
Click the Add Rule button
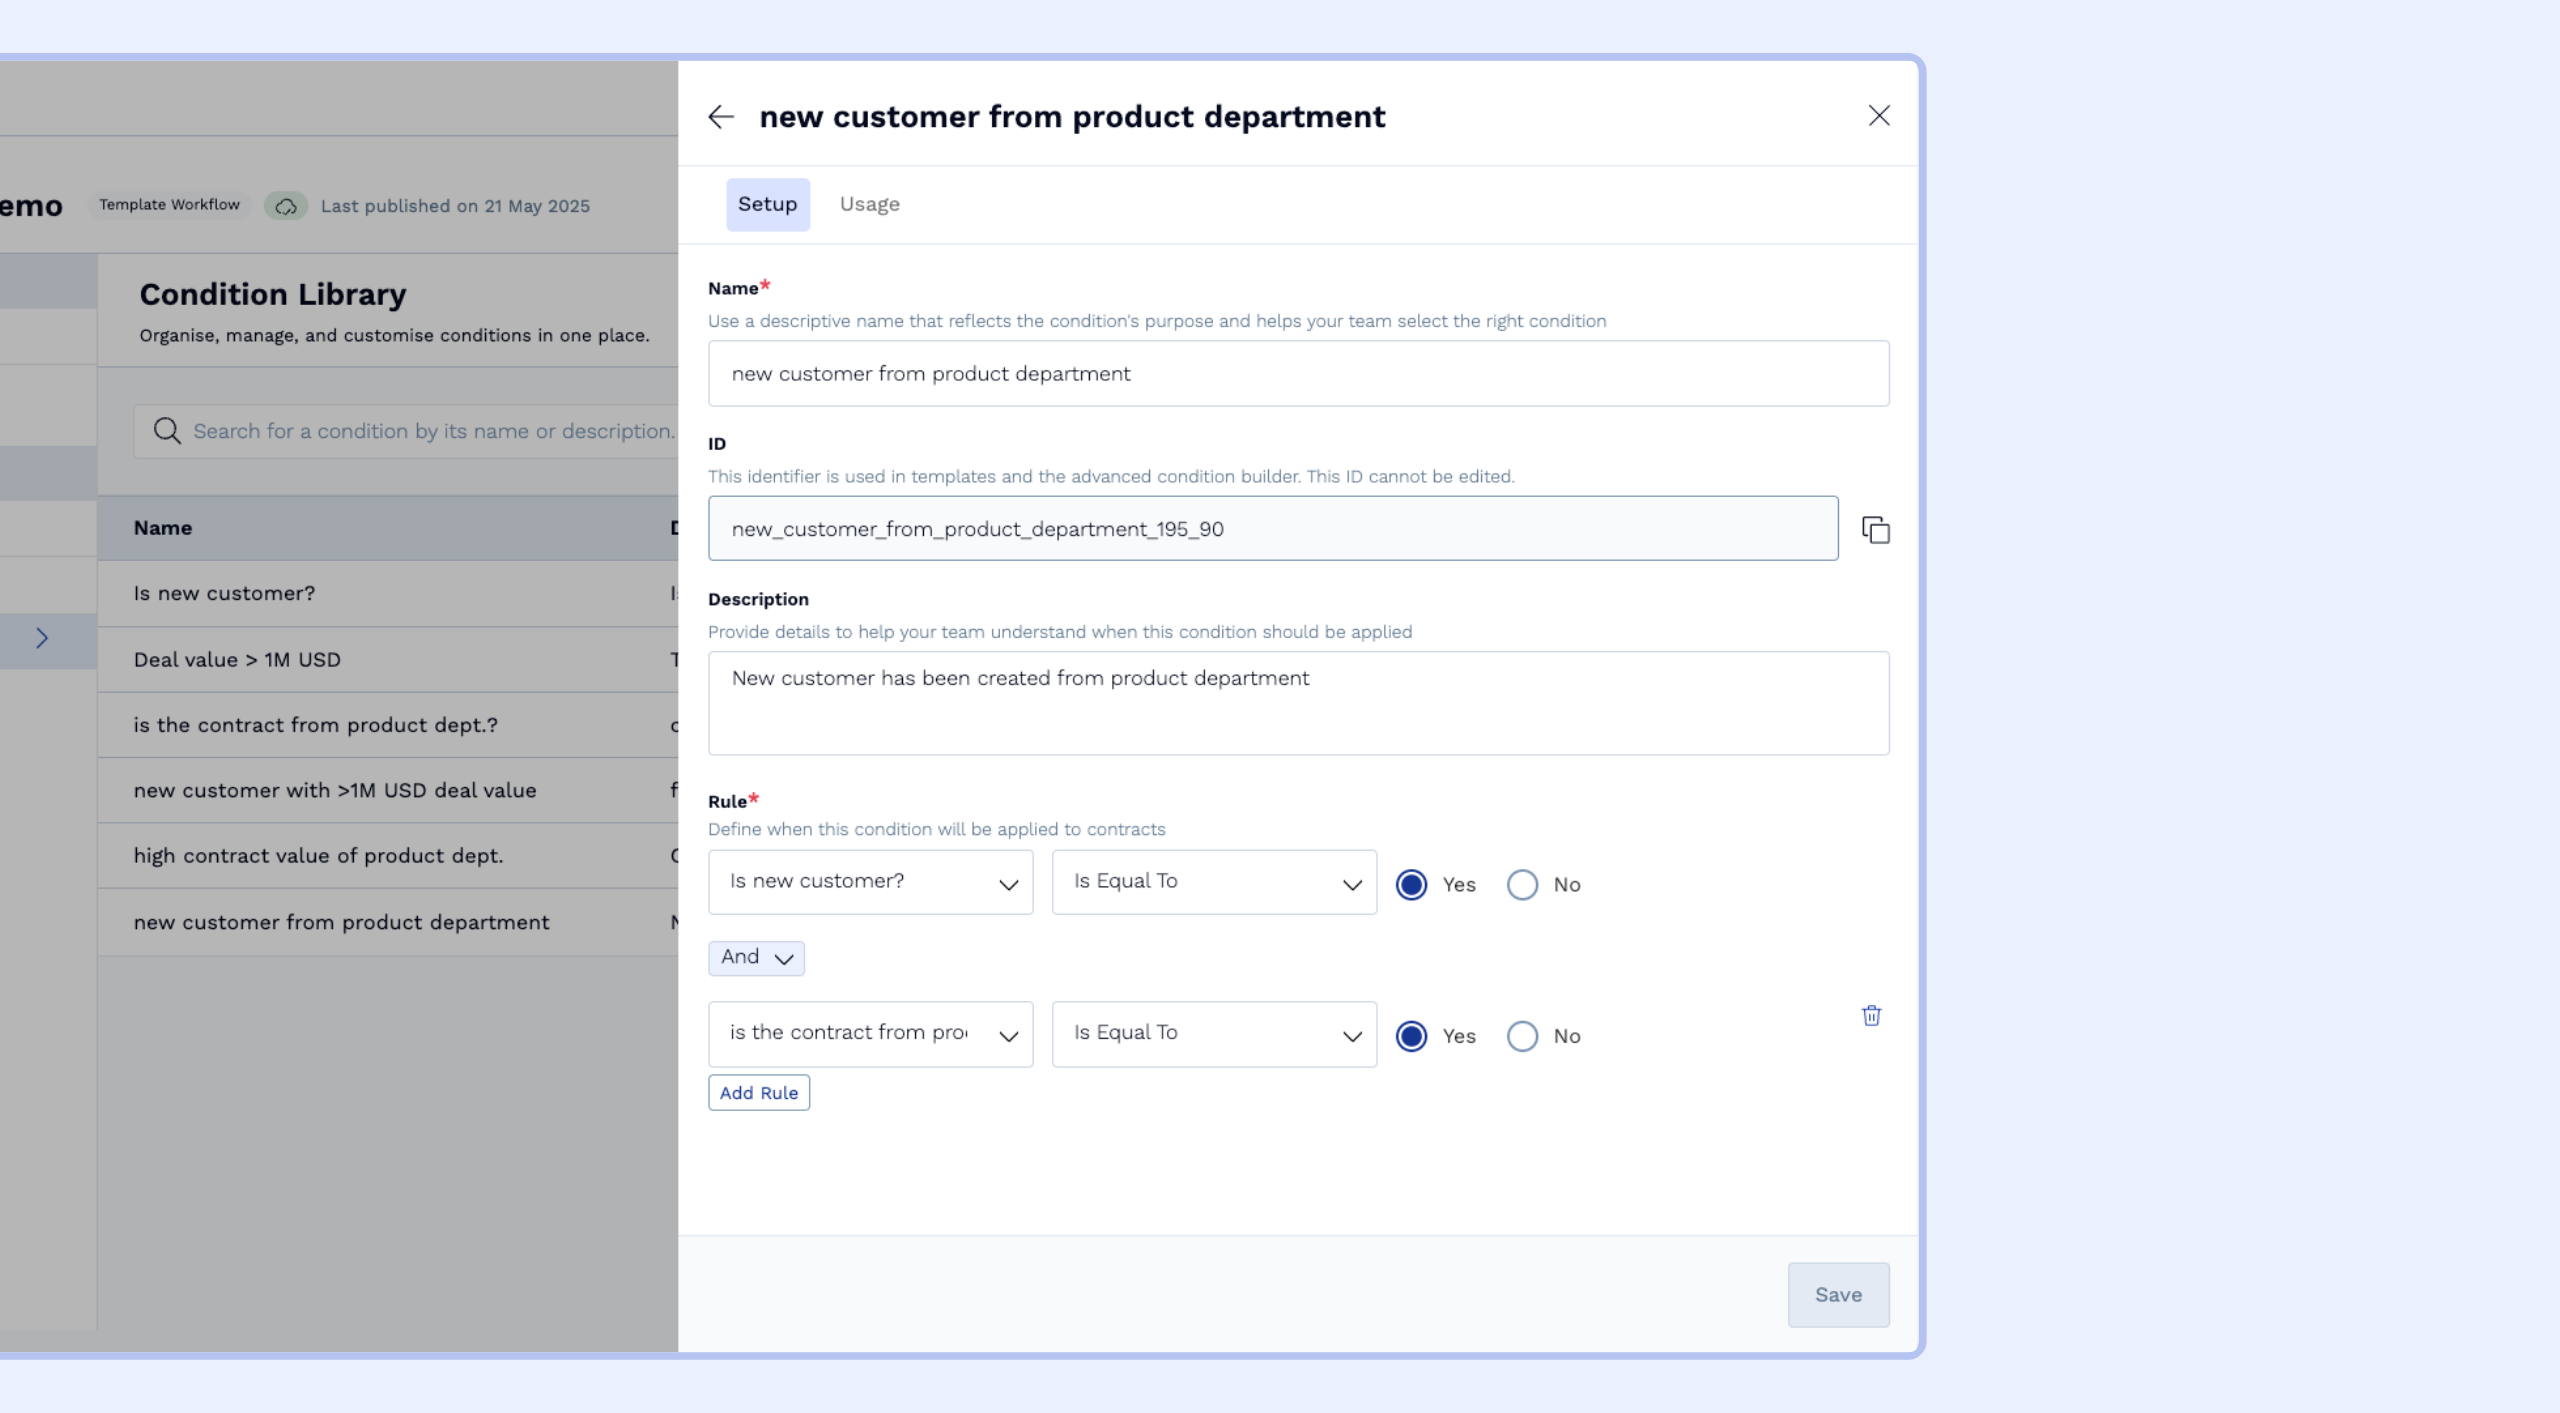coord(758,1093)
